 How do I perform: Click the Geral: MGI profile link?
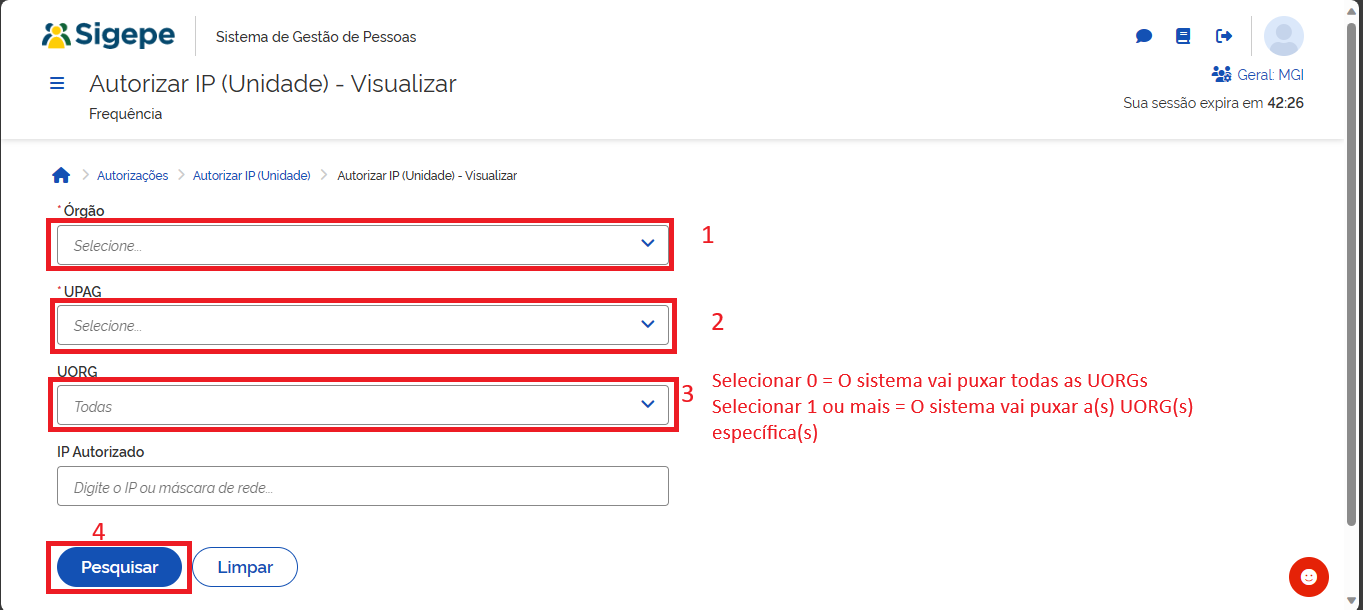pyautogui.click(x=1270, y=75)
